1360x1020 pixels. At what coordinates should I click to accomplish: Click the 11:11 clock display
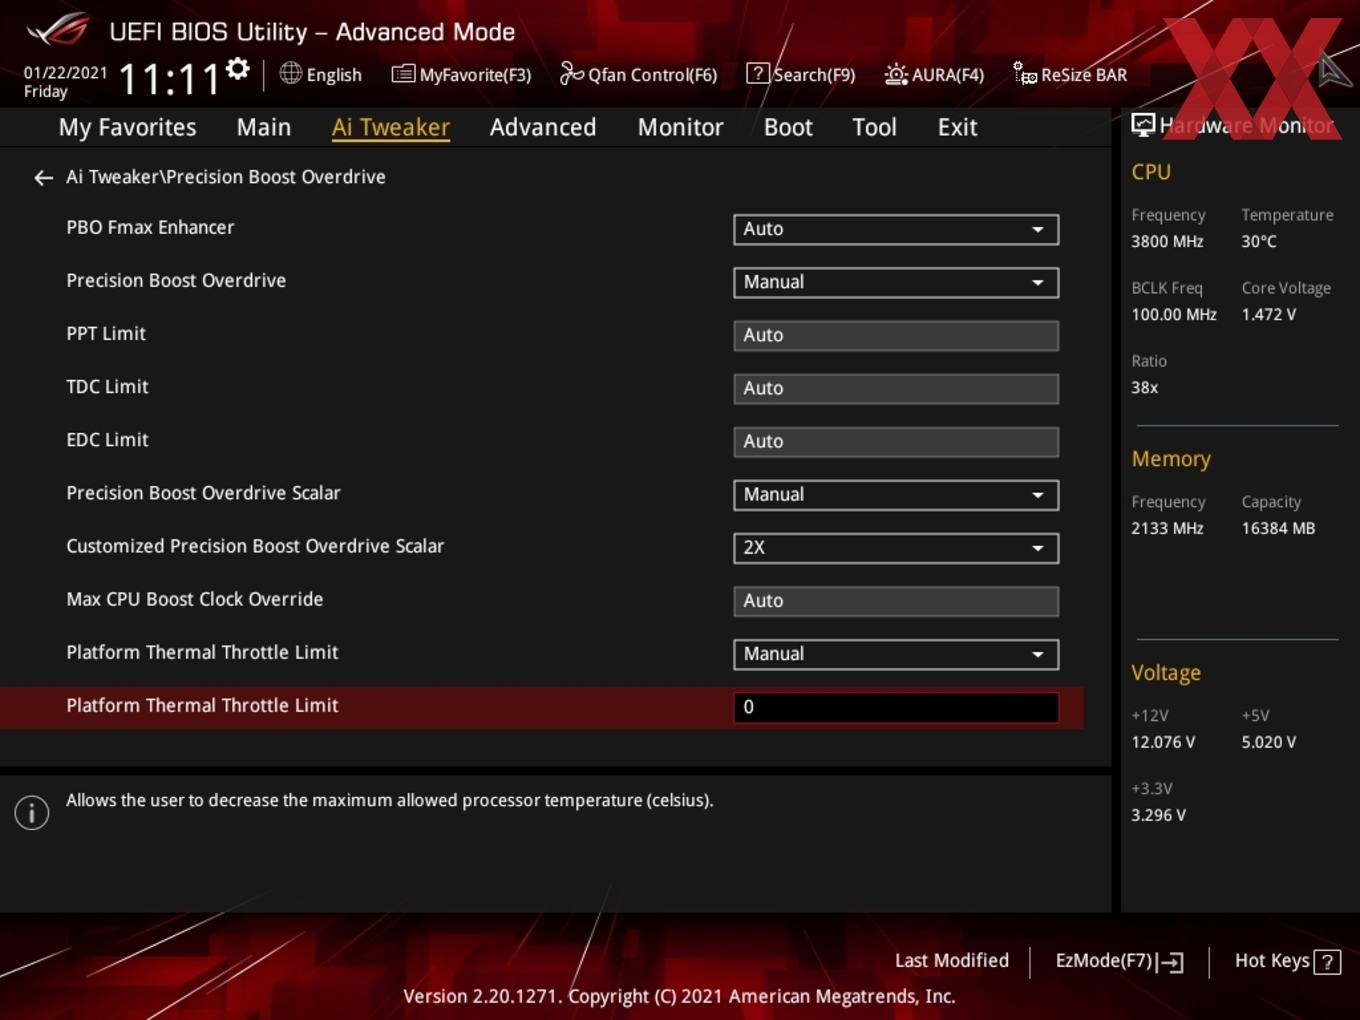coord(169,79)
